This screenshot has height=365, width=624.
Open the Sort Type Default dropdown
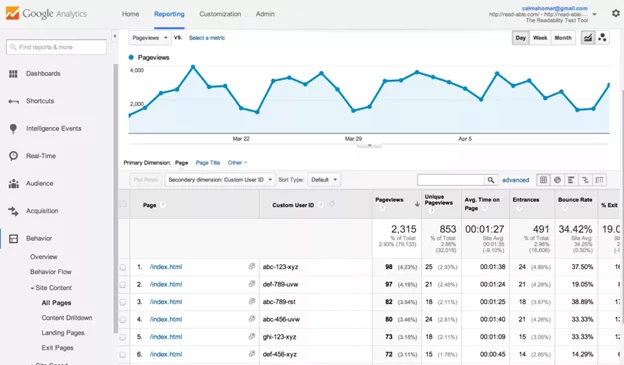click(324, 180)
